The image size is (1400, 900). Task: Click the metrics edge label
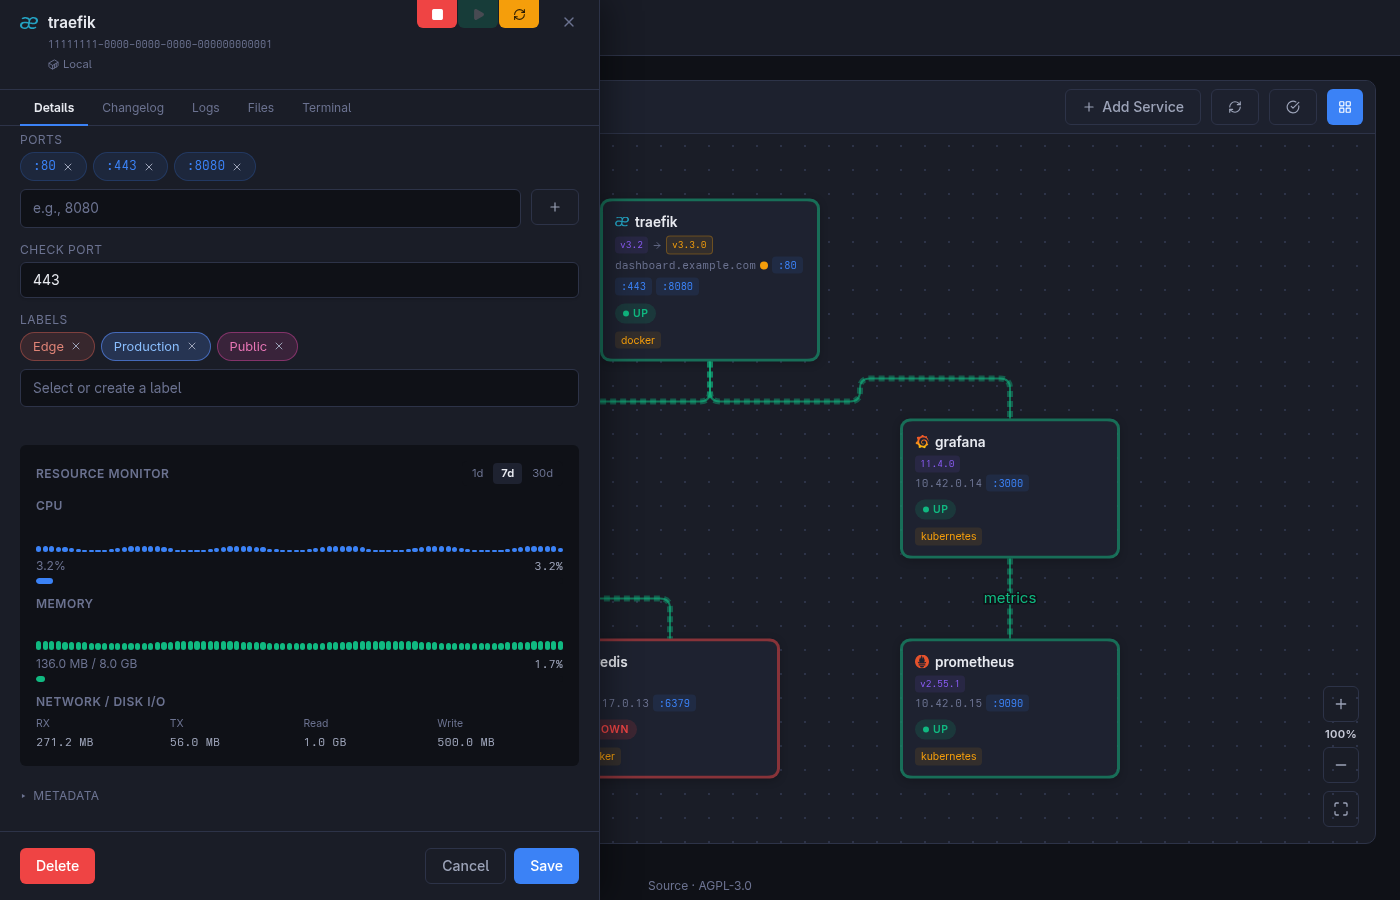pyautogui.click(x=1010, y=598)
